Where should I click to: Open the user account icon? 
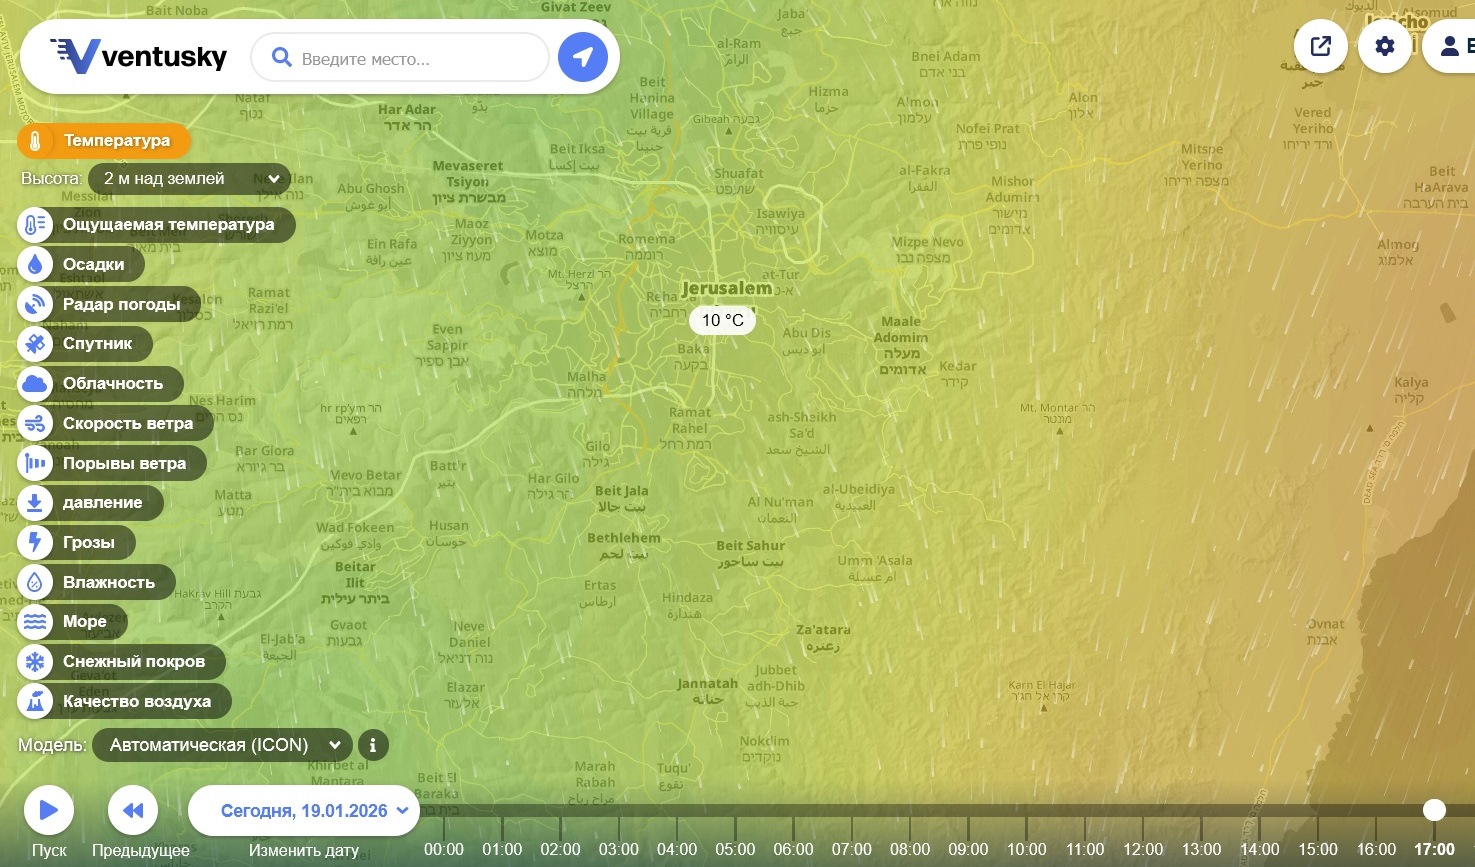(1449, 46)
